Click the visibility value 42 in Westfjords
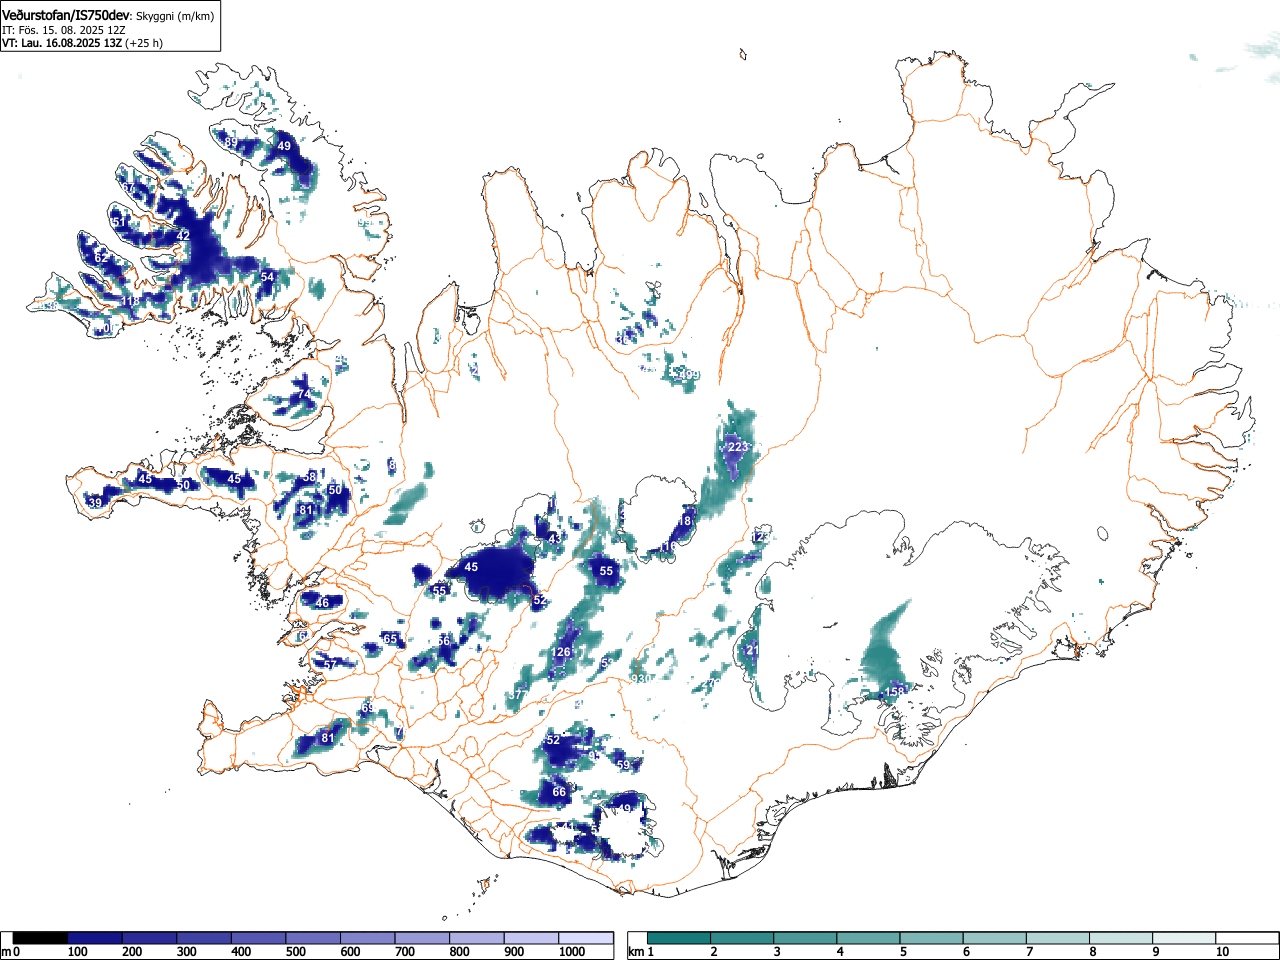This screenshot has width=1280, height=960. [183, 236]
